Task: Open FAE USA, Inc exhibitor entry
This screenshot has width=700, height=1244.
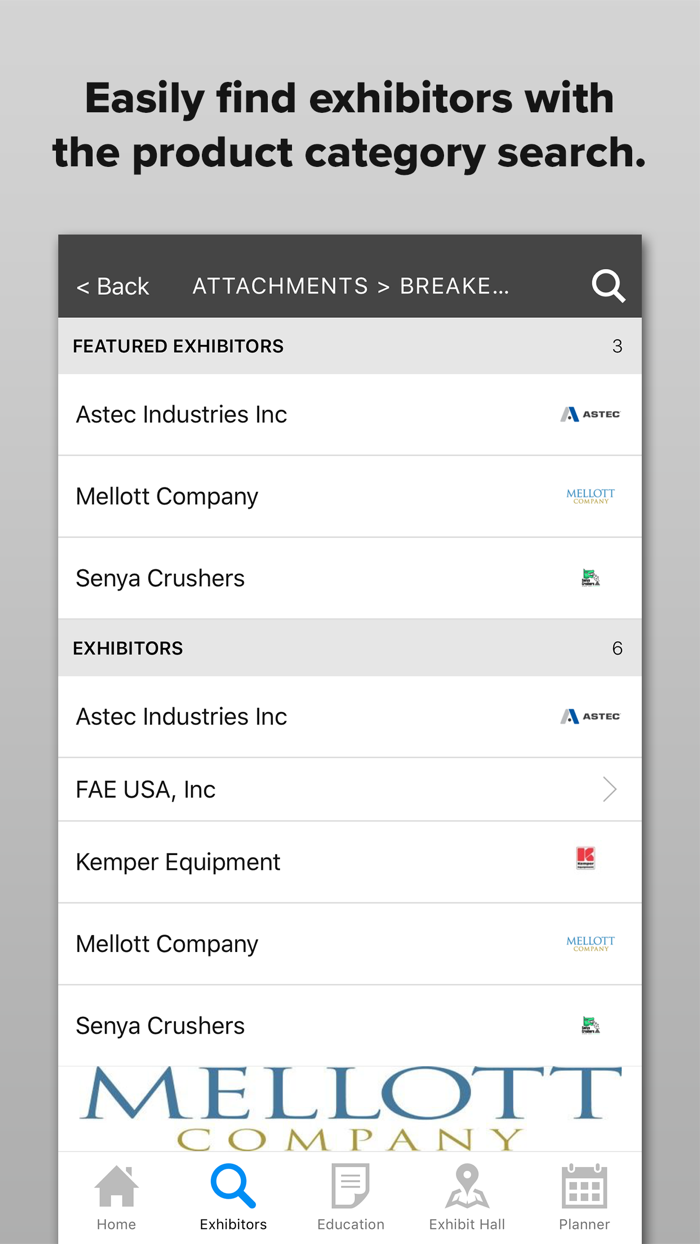Action: tap(146, 790)
